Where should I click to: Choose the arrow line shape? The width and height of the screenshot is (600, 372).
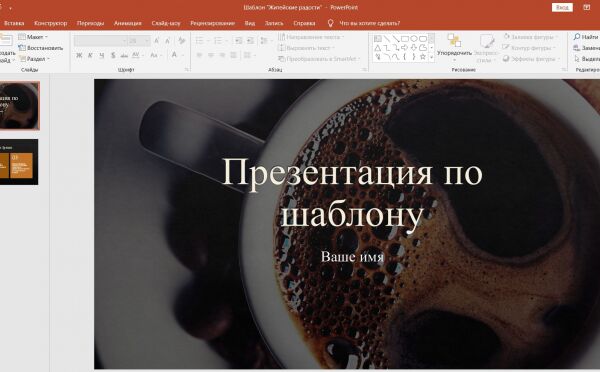click(x=396, y=39)
